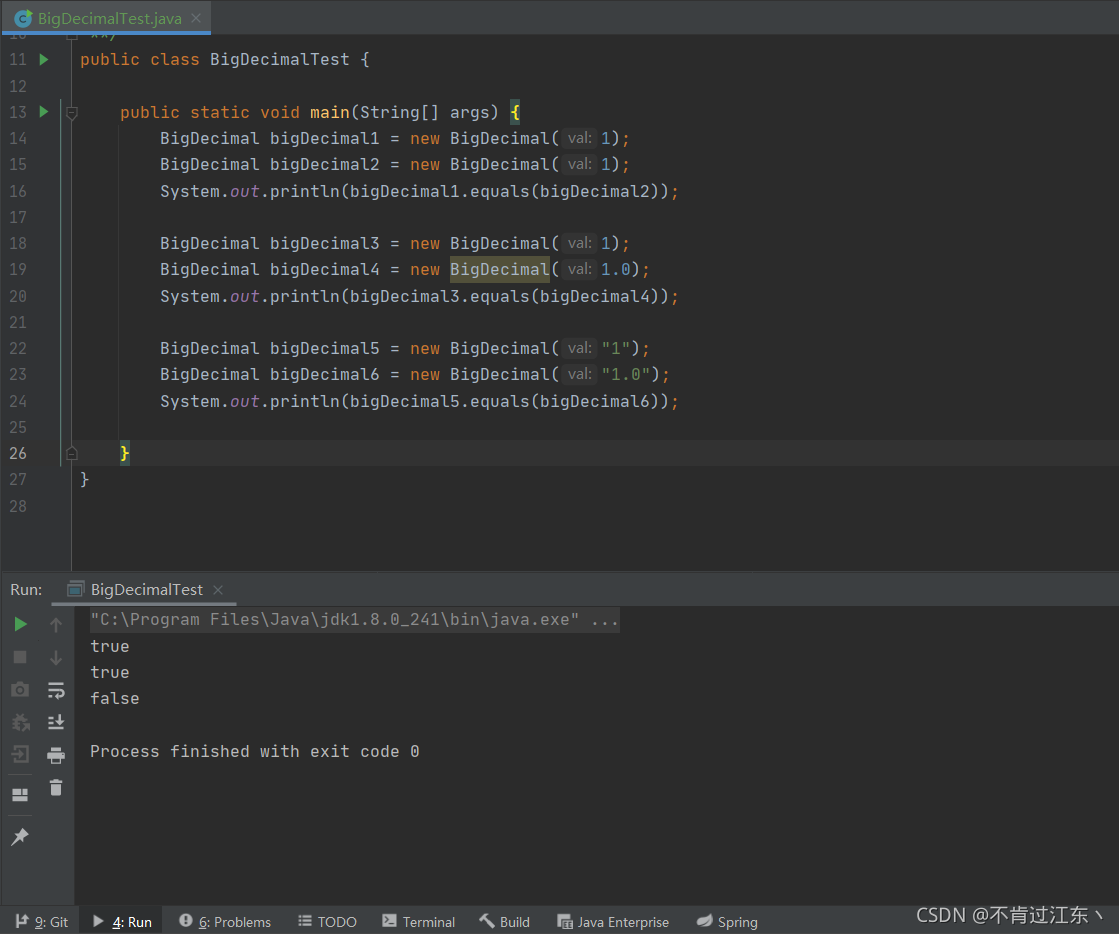
Task: Toggle the Pin Tab pushpin icon
Action: click(20, 837)
